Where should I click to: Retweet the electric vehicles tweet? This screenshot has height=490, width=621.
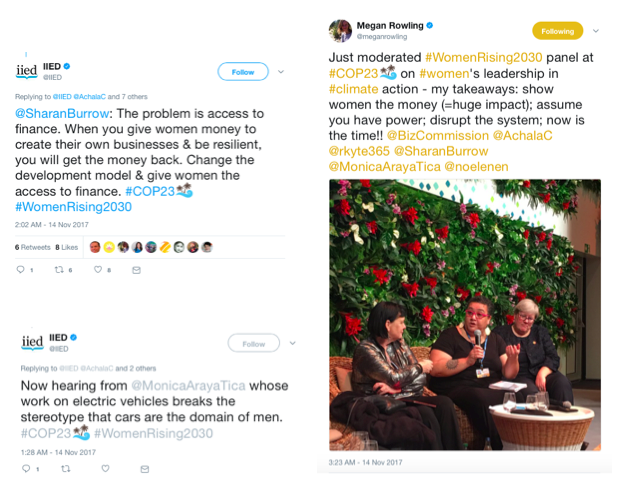pyautogui.click(x=65, y=469)
